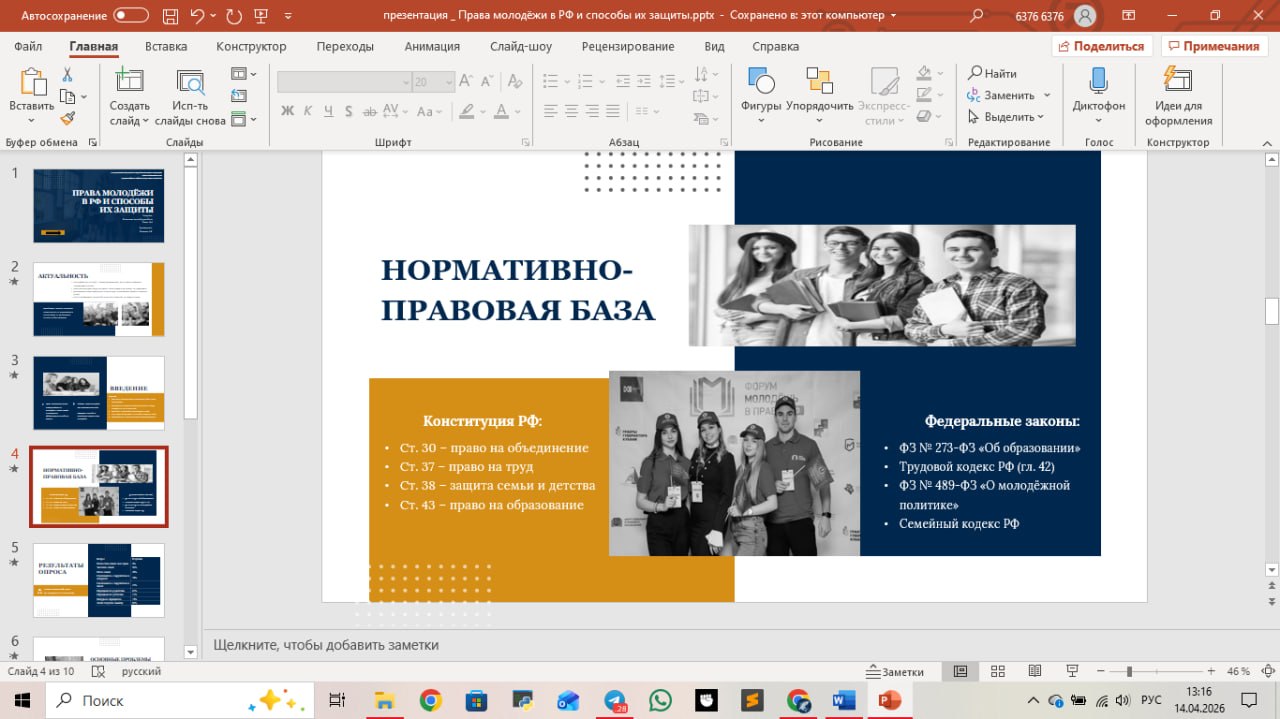
Task: Open the copy options dropdown arrow
Action: point(83,97)
